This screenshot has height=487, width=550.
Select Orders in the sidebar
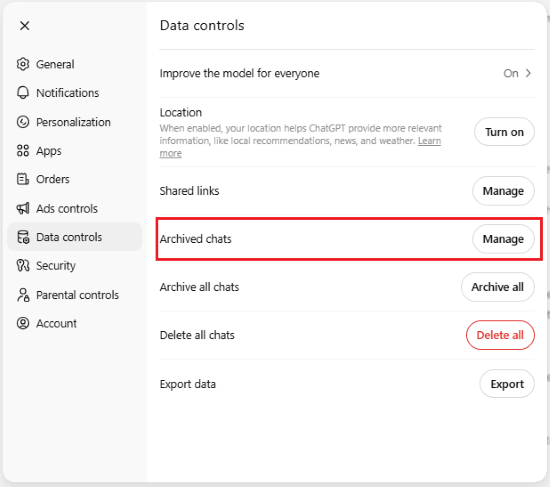[x=74, y=179]
